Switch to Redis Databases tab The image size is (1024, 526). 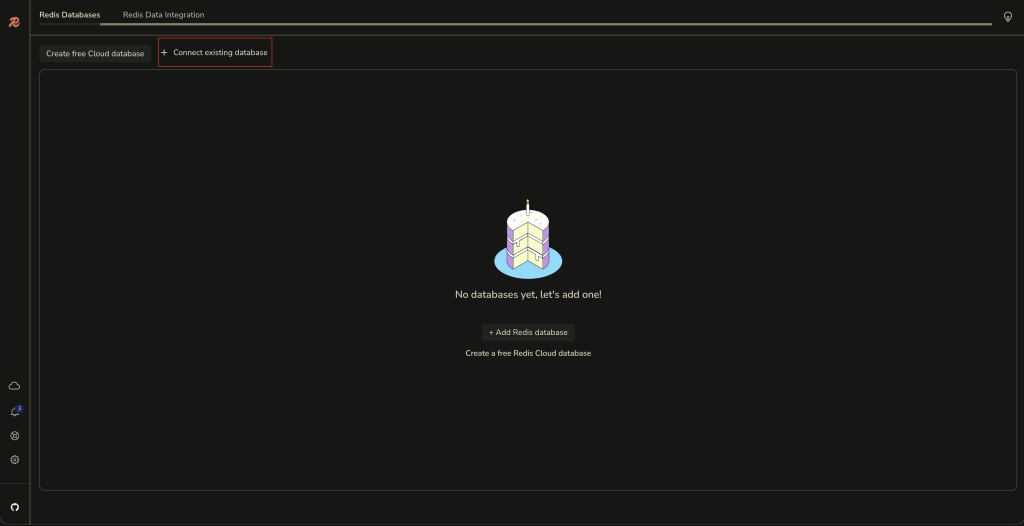70,14
